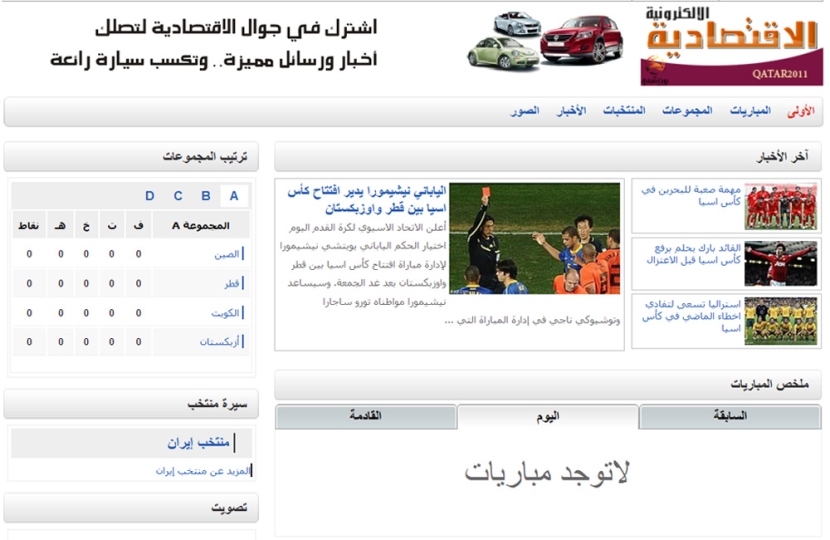Open the الأولى home menu item
Image resolution: width=830 pixels, height=540 pixels.
coord(800,111)
